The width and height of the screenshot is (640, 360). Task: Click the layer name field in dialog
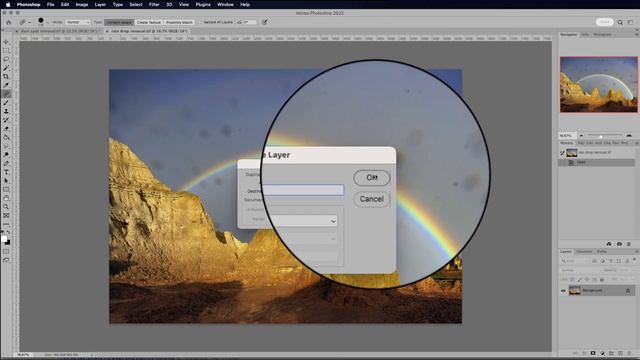tap(303, 190)
